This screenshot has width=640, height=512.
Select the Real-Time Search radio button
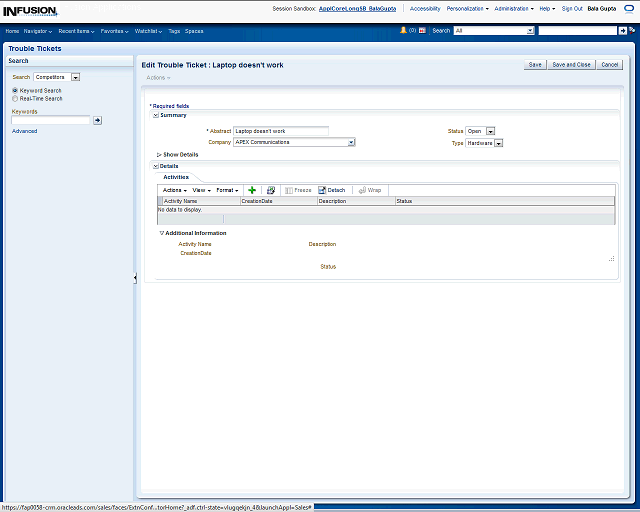pyautogui.click(x=15, y=99)
